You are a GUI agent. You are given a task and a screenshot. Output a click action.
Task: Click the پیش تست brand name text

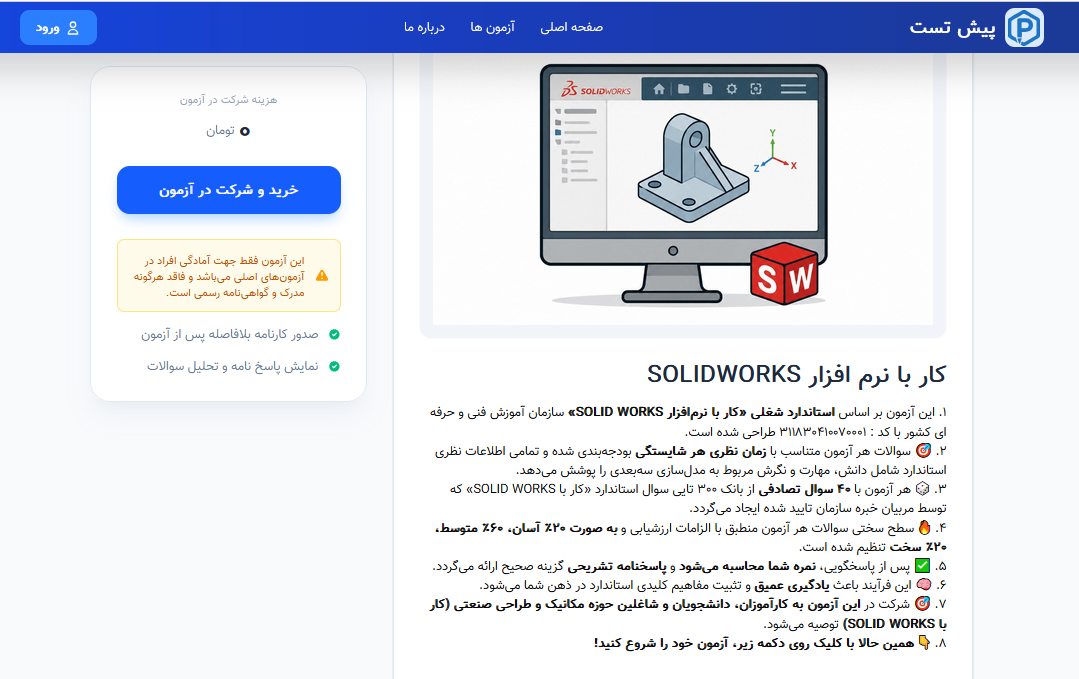click(x=952, y=28)
